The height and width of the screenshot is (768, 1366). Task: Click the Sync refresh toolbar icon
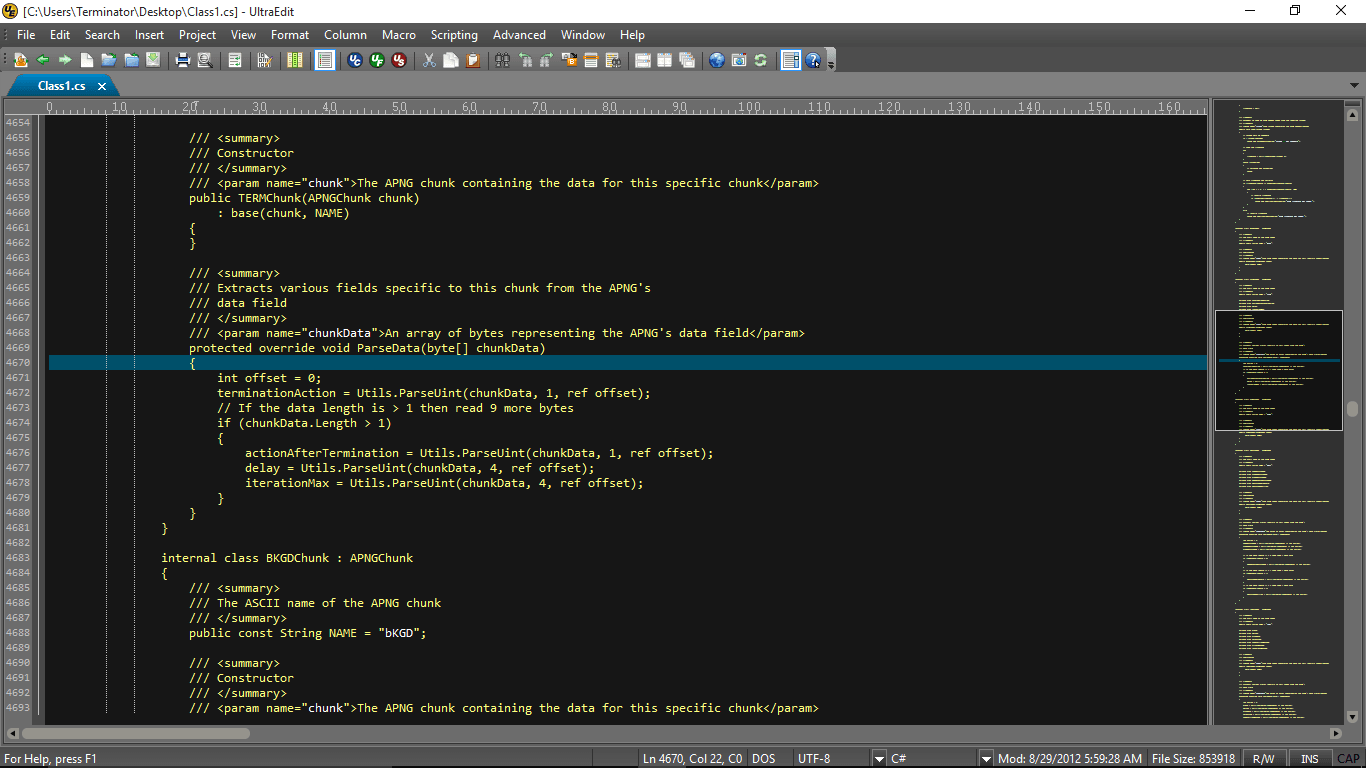point(760,60)
